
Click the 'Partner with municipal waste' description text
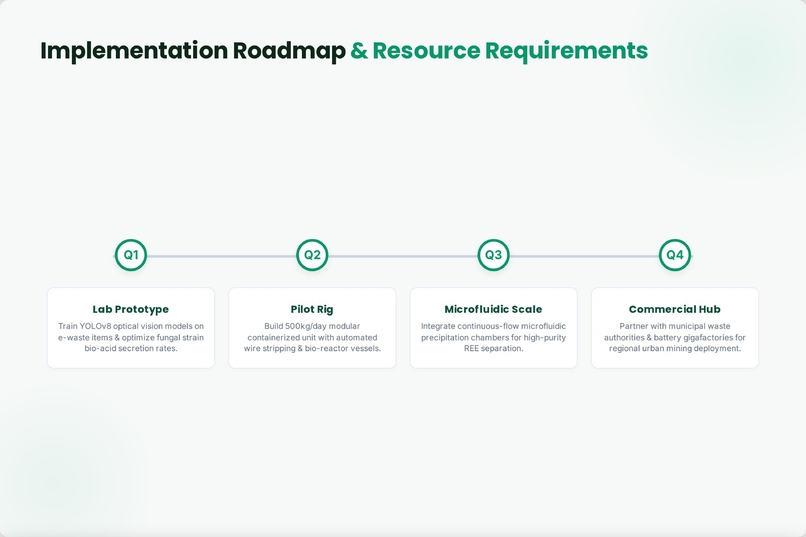pyautogui.click(x=675, y=337)
